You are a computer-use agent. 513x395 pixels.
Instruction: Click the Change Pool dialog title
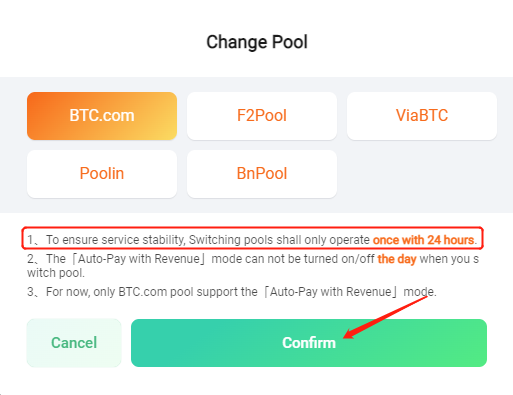[x=257, y=42]
